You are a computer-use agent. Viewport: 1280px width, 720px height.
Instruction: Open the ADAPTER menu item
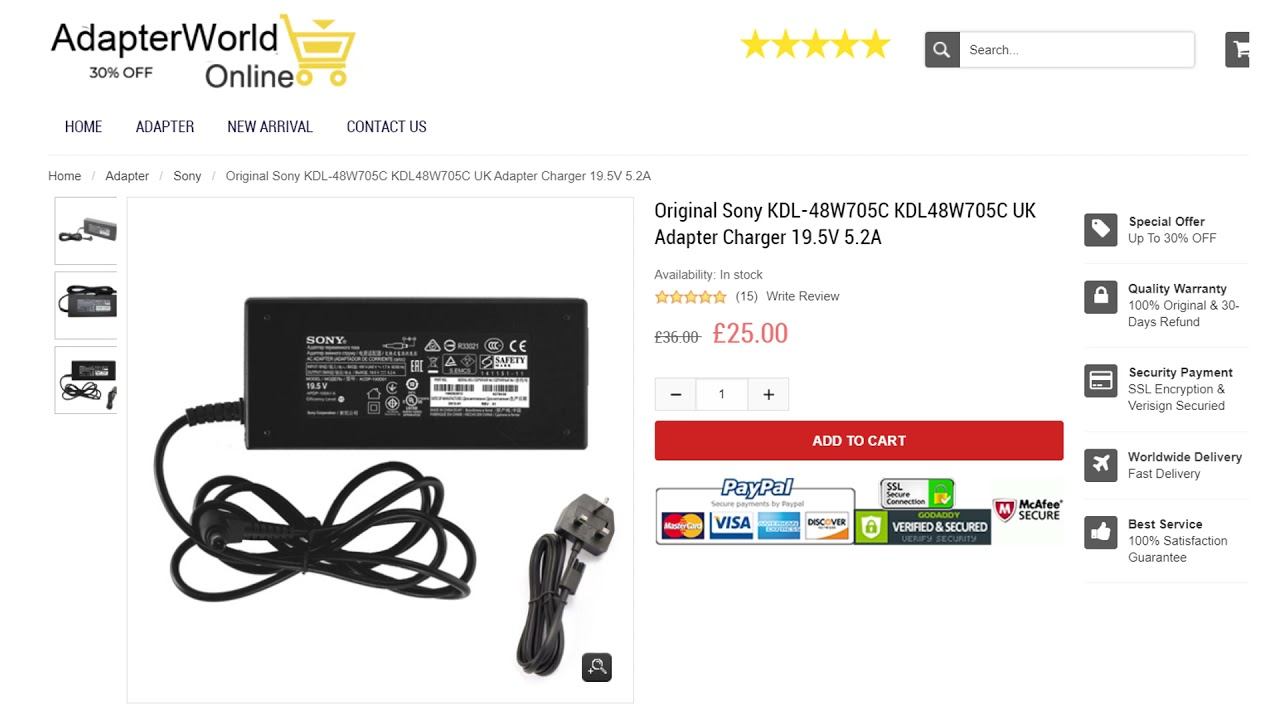point(165,127)
